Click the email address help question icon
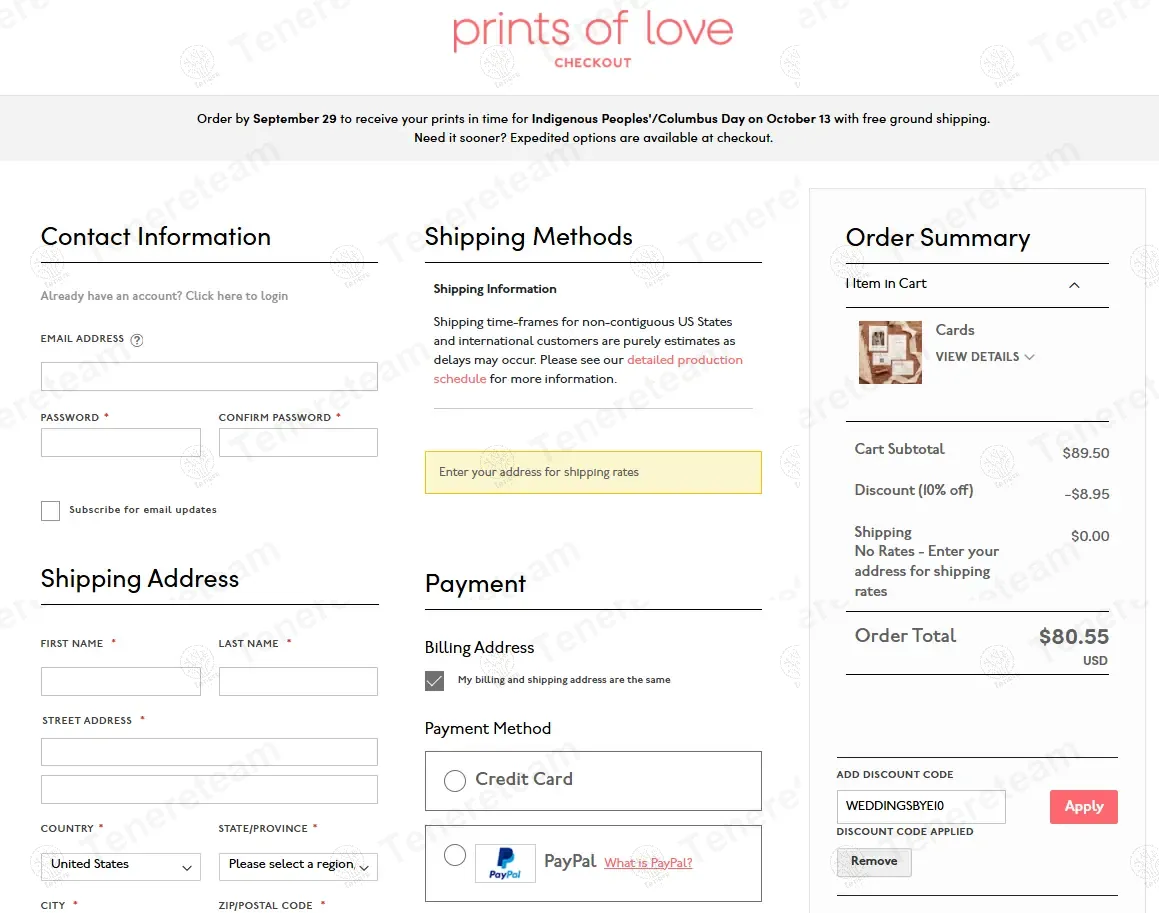Image resolution: width=1159 pixels, height=913 pixels. coord(137,340)
